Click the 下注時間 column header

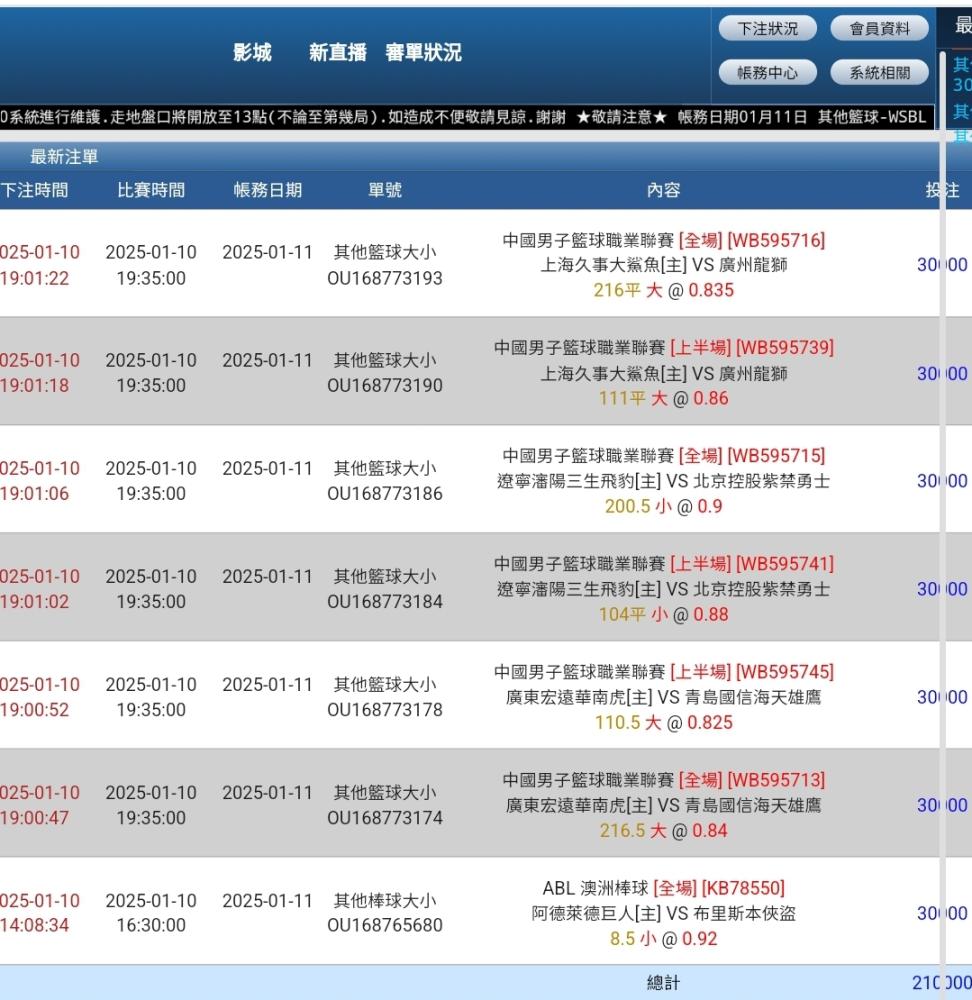pos(34,190)
